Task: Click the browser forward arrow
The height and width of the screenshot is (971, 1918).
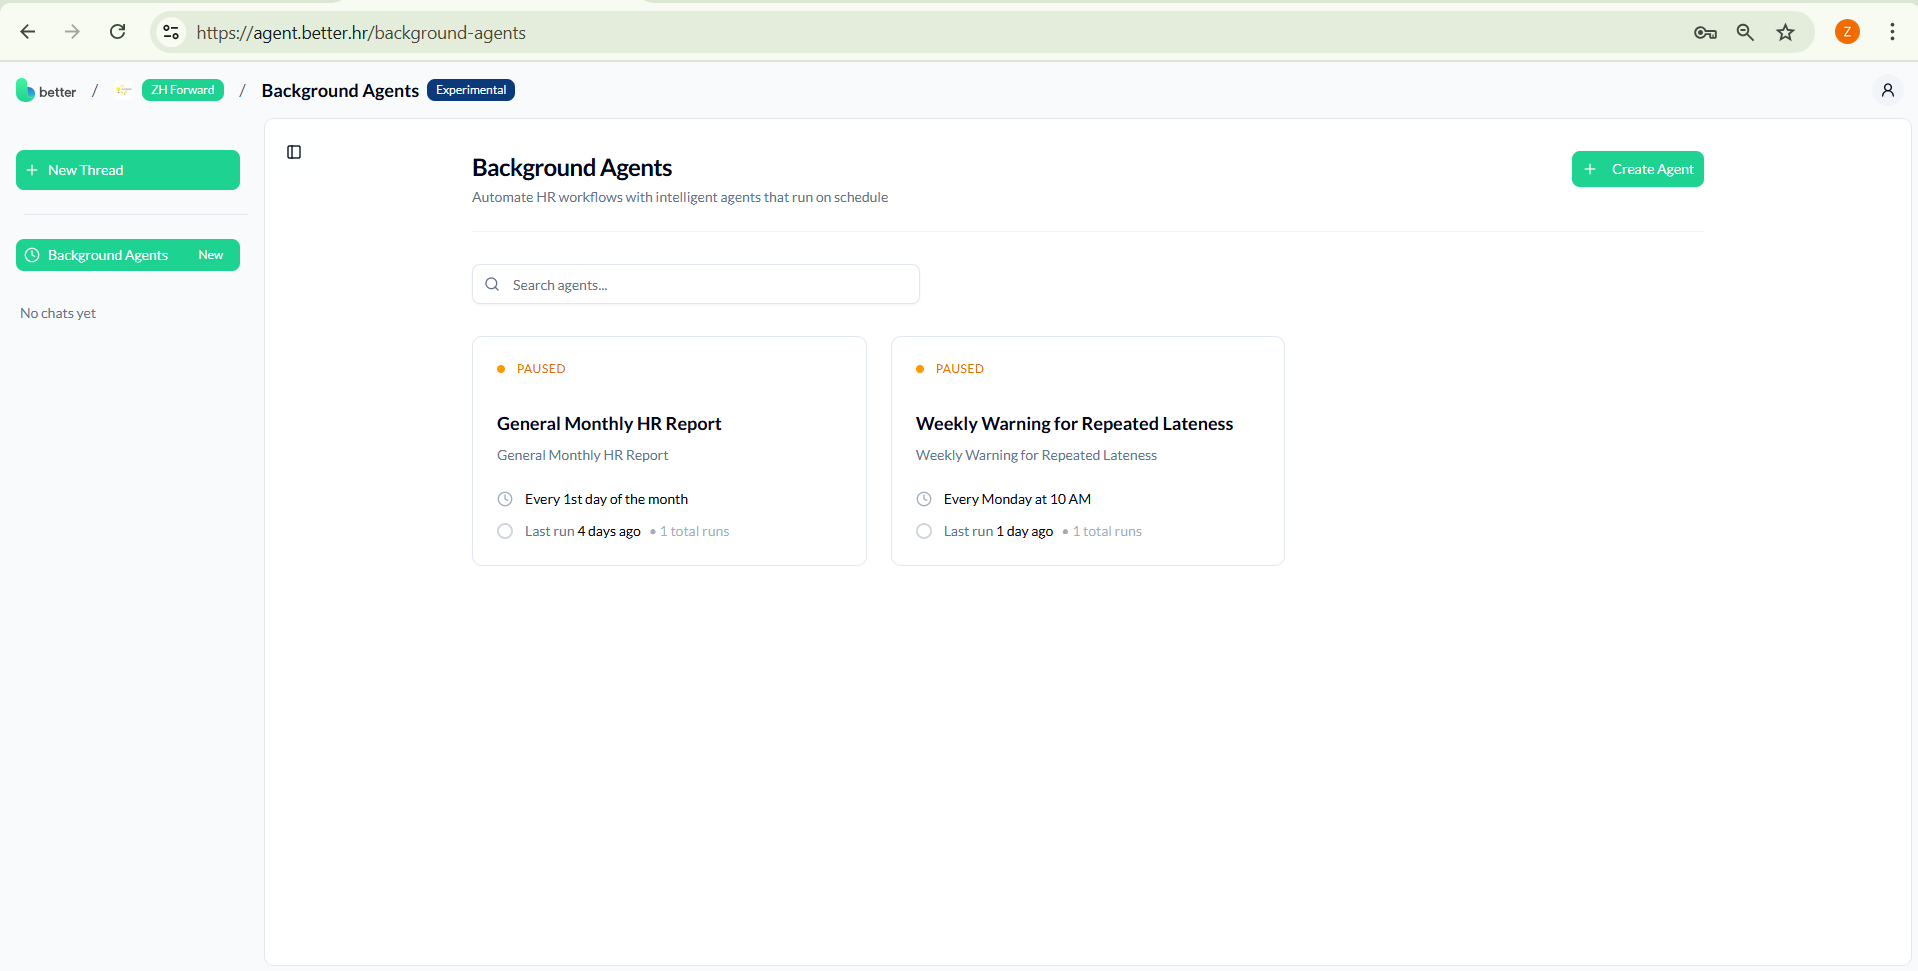Action: (x=72, y=32)
